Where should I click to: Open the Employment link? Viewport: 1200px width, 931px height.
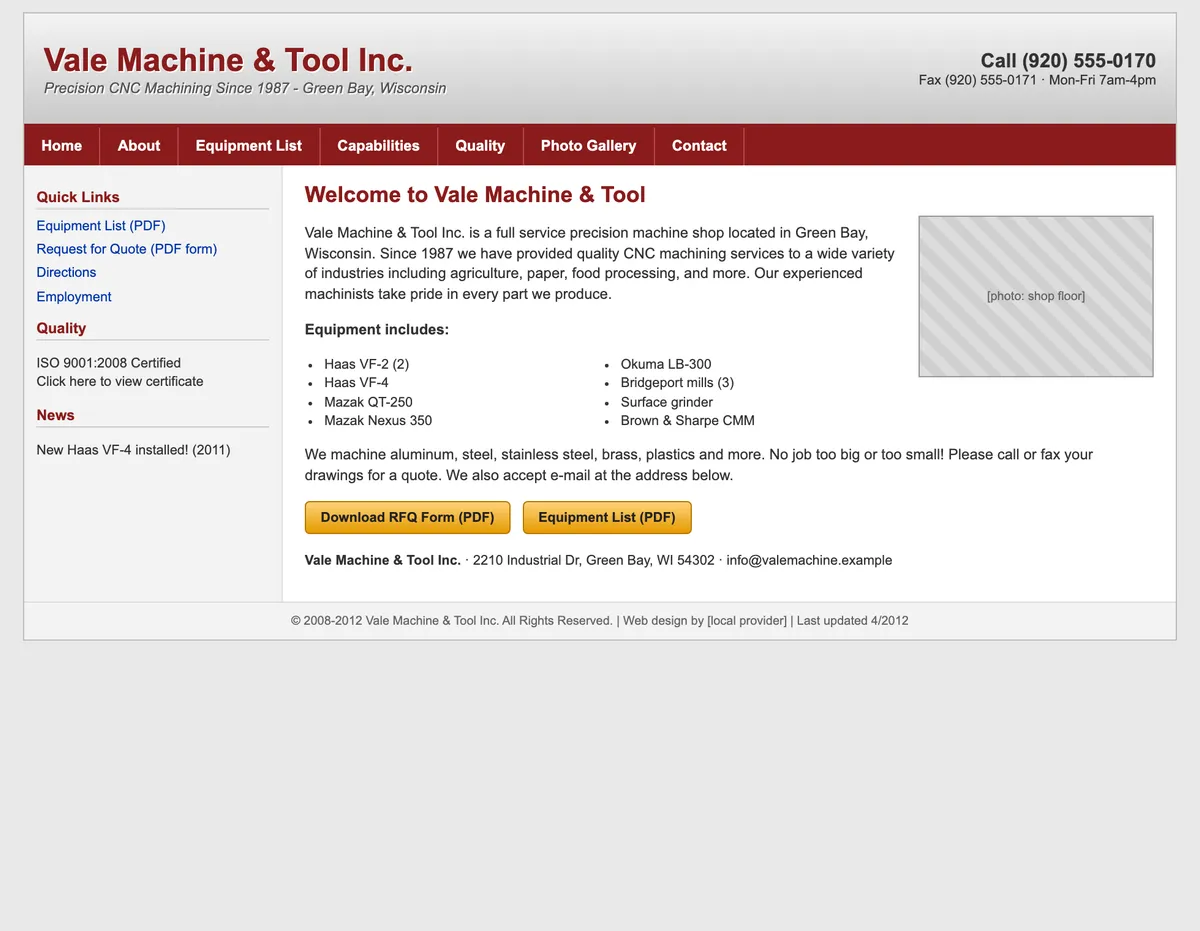(x=74, y=297)
